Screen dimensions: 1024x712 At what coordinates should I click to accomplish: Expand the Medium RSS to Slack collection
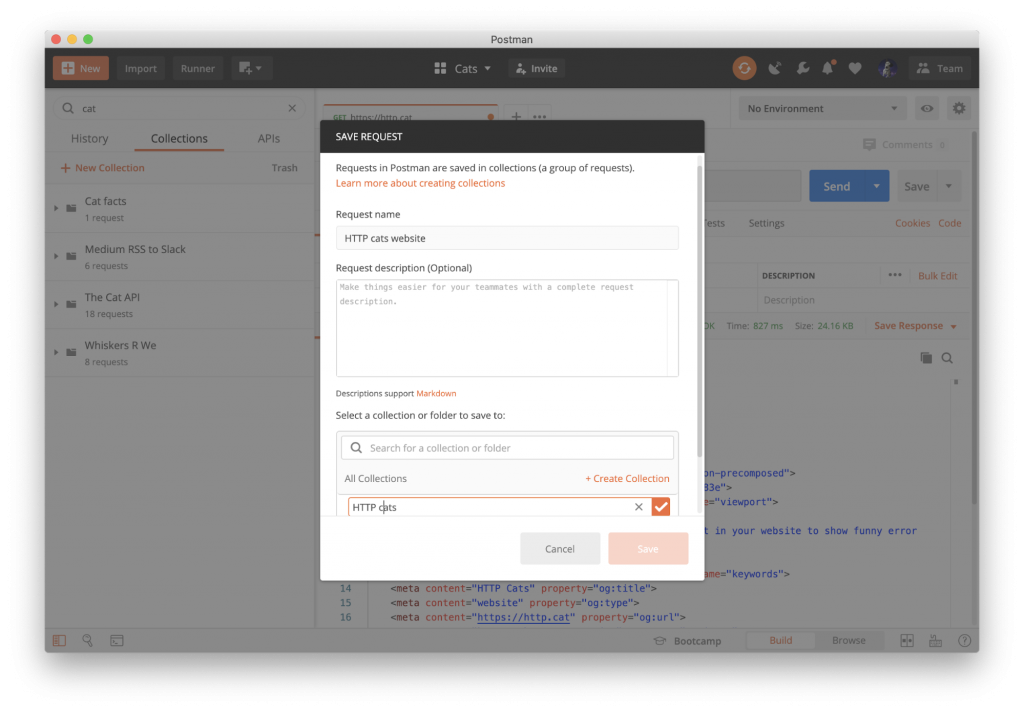click(x=56, y=256)
